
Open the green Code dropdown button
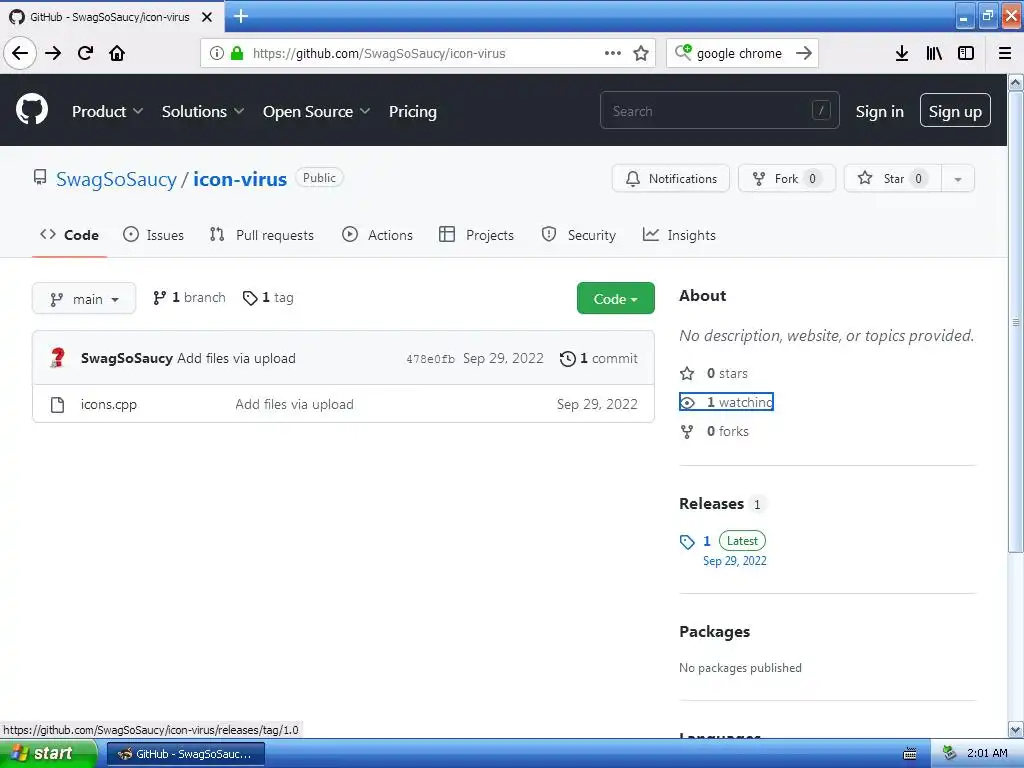[x=615, y=298]
